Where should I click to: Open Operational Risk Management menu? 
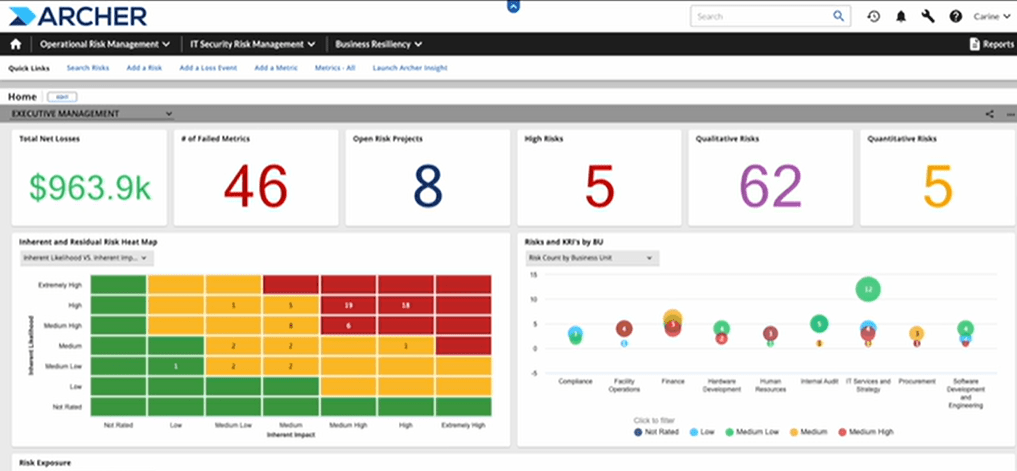pos(105,44)
